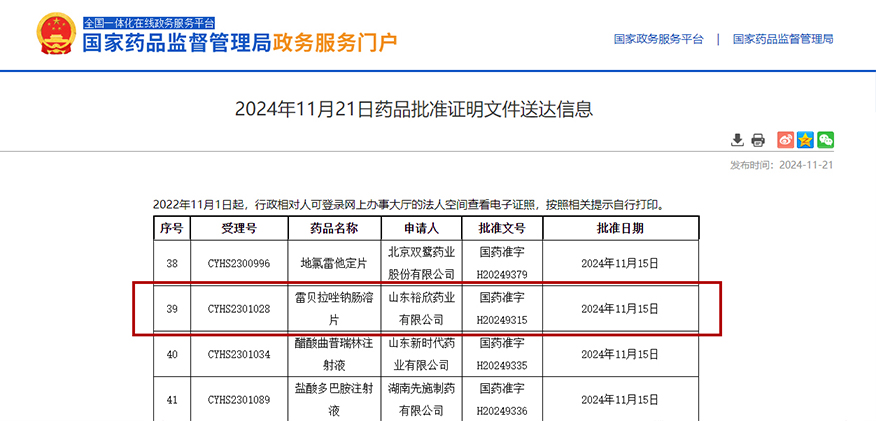876x421 pixels.
Task: Open the 国家药品监督管理局 link
Action: pyautogui.click(x=783, y=39)
